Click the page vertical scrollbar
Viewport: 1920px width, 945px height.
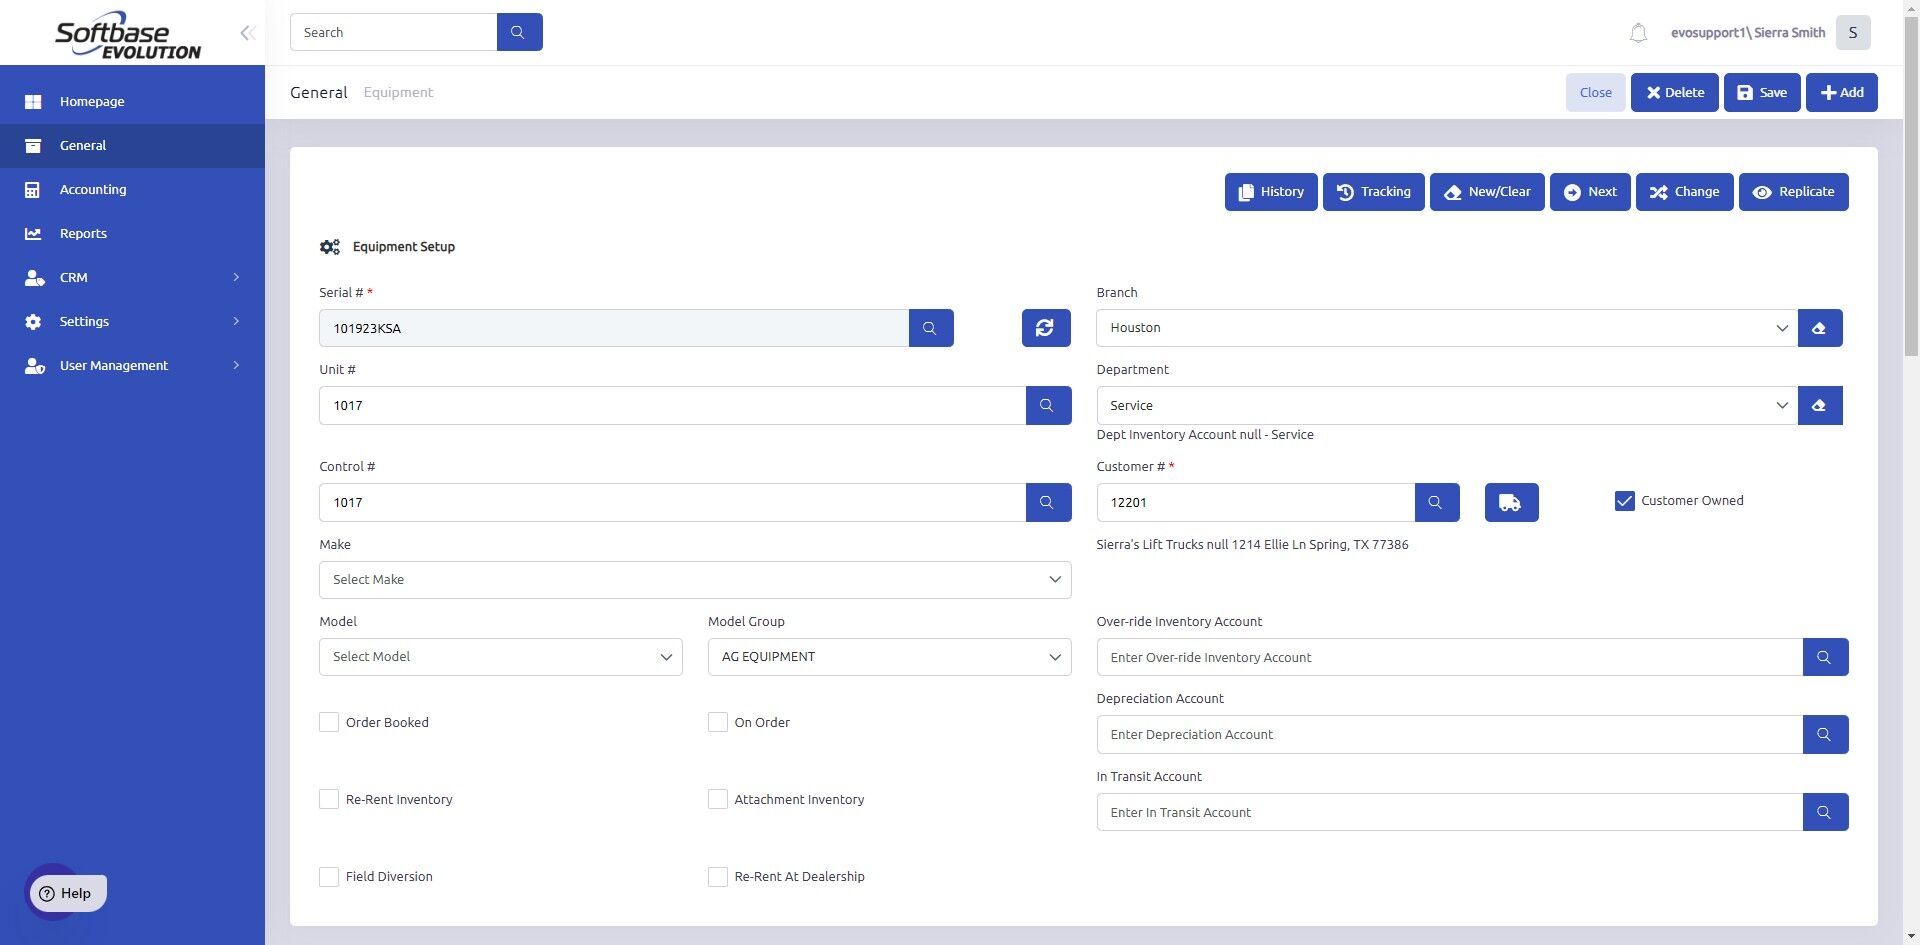[x=1911, y=180]
